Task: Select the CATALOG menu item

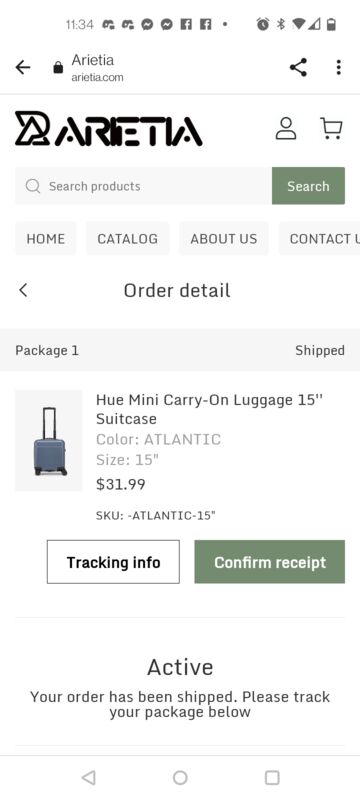Action: point(127,239)
